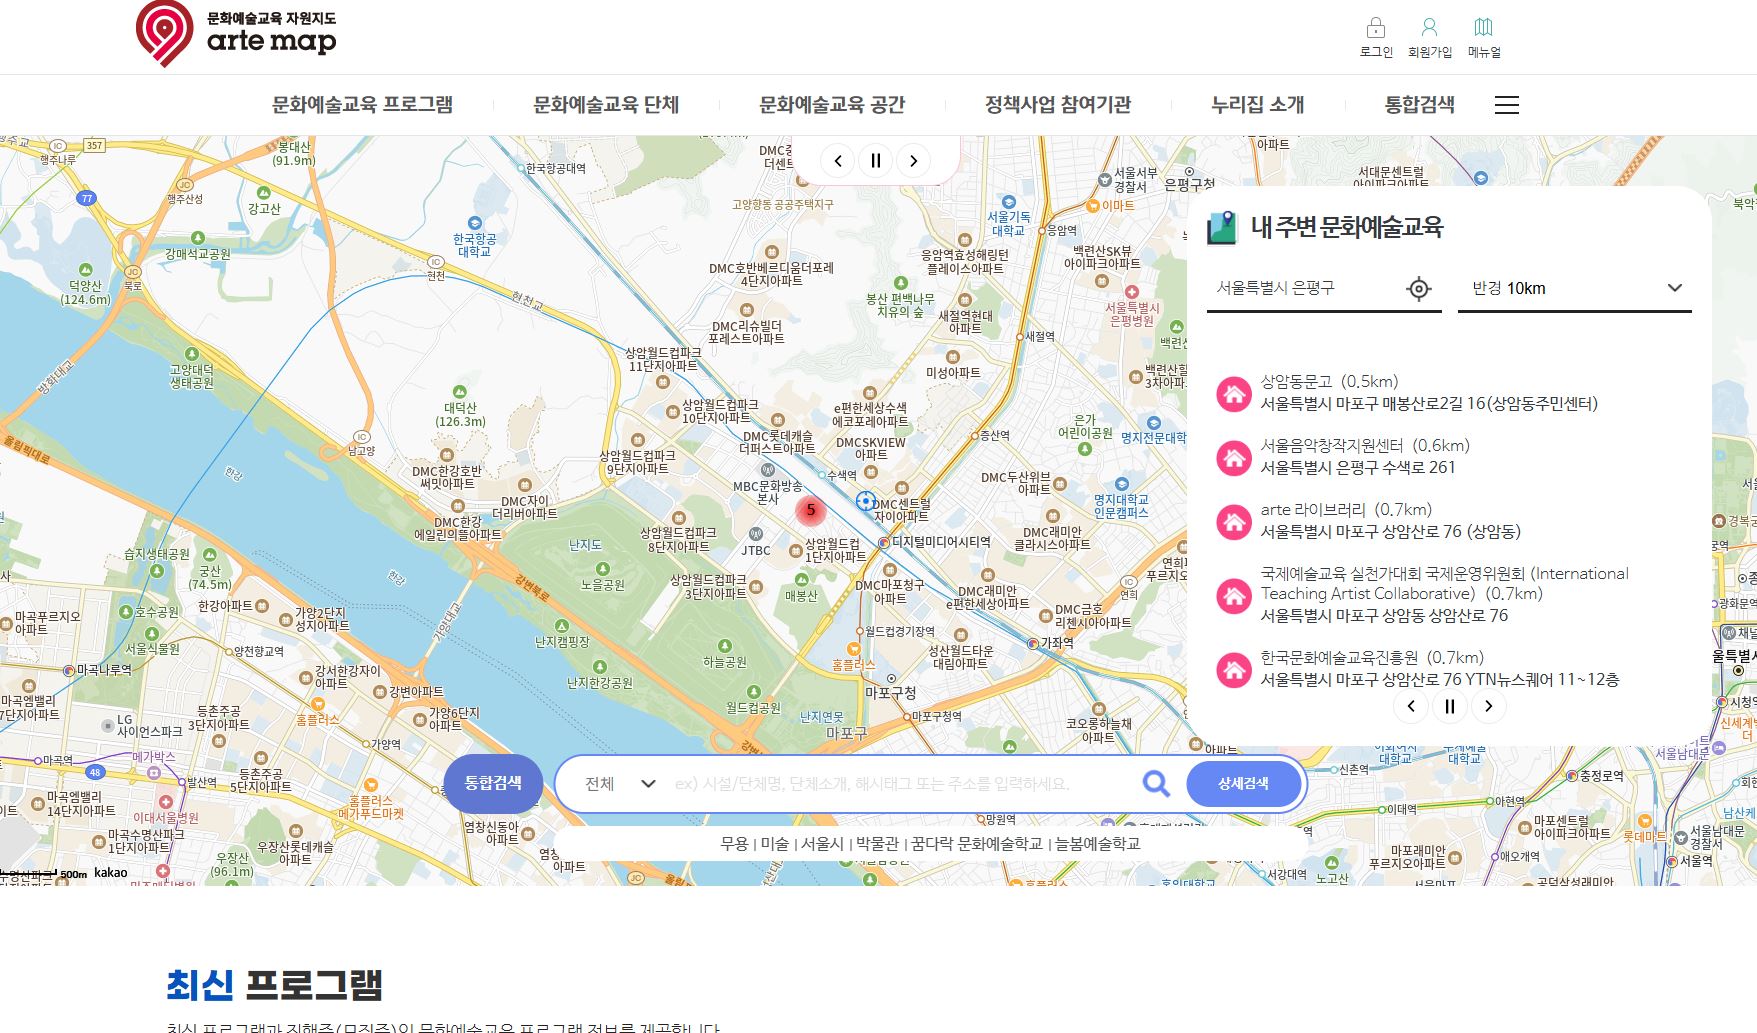Focus the keyword search input field
This screenshot has width=1757, height=1033.
point(900,784)
